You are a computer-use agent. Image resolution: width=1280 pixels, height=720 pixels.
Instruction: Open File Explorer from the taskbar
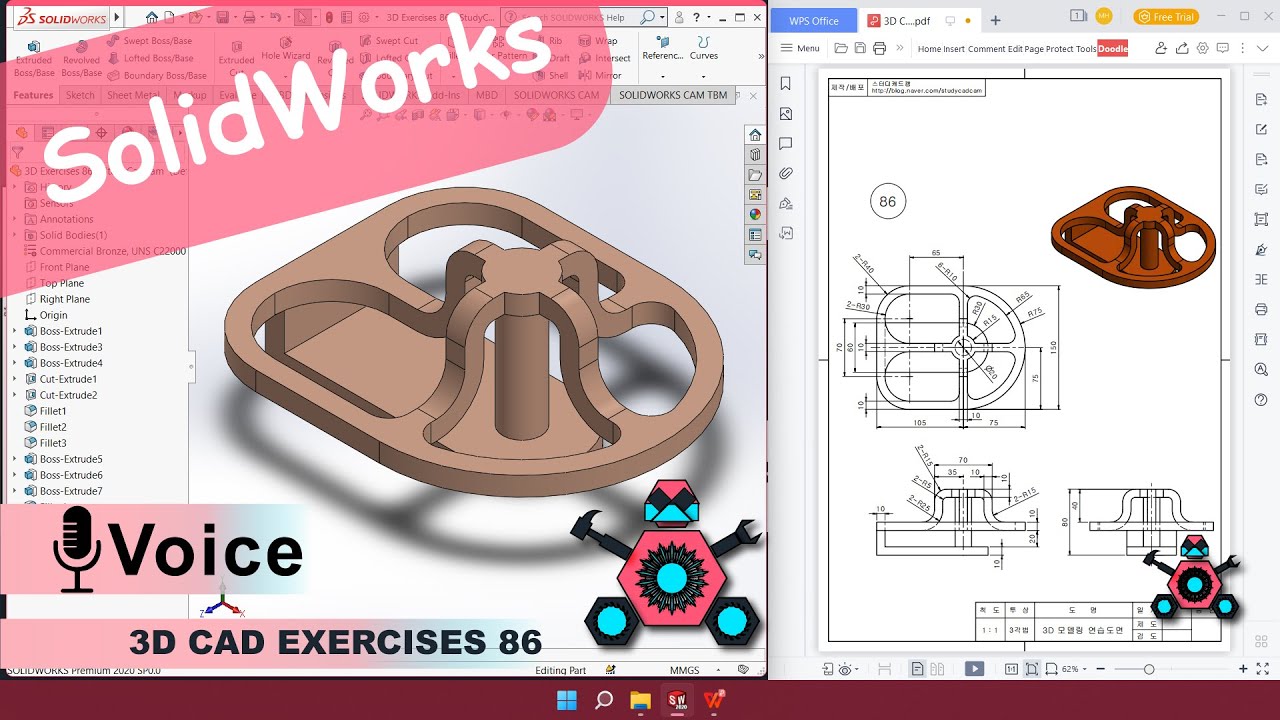[640, 700]
